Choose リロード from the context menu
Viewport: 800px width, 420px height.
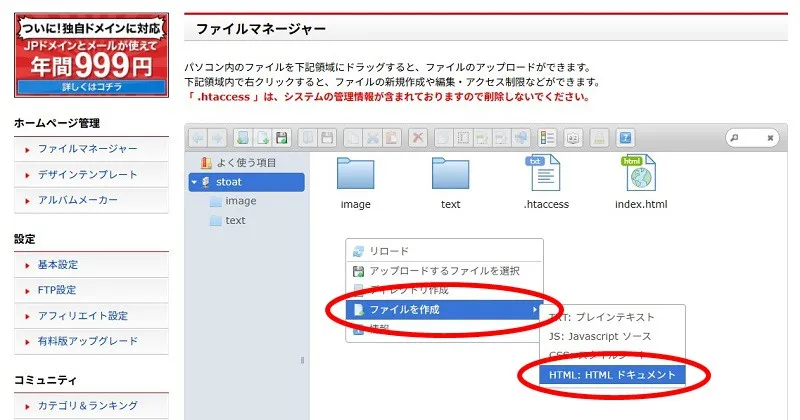pos(444,251)
